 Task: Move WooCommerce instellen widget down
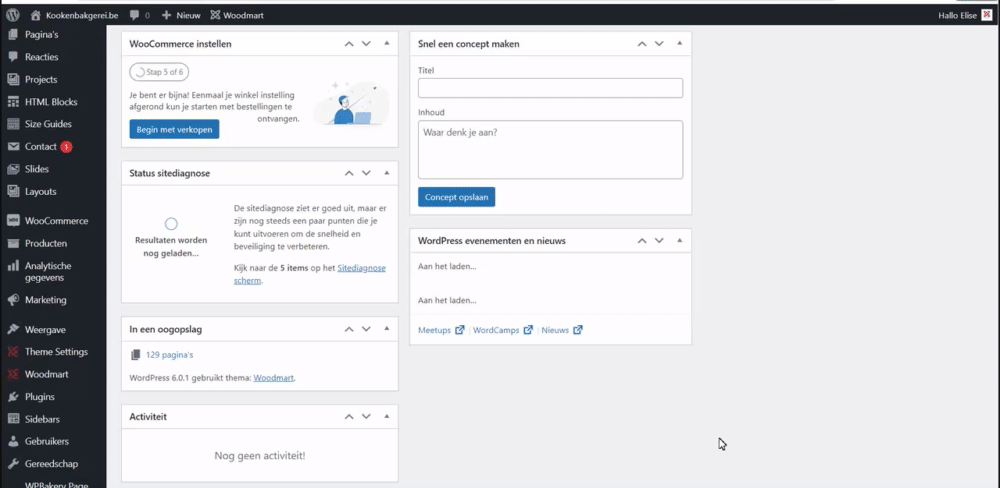366,44
